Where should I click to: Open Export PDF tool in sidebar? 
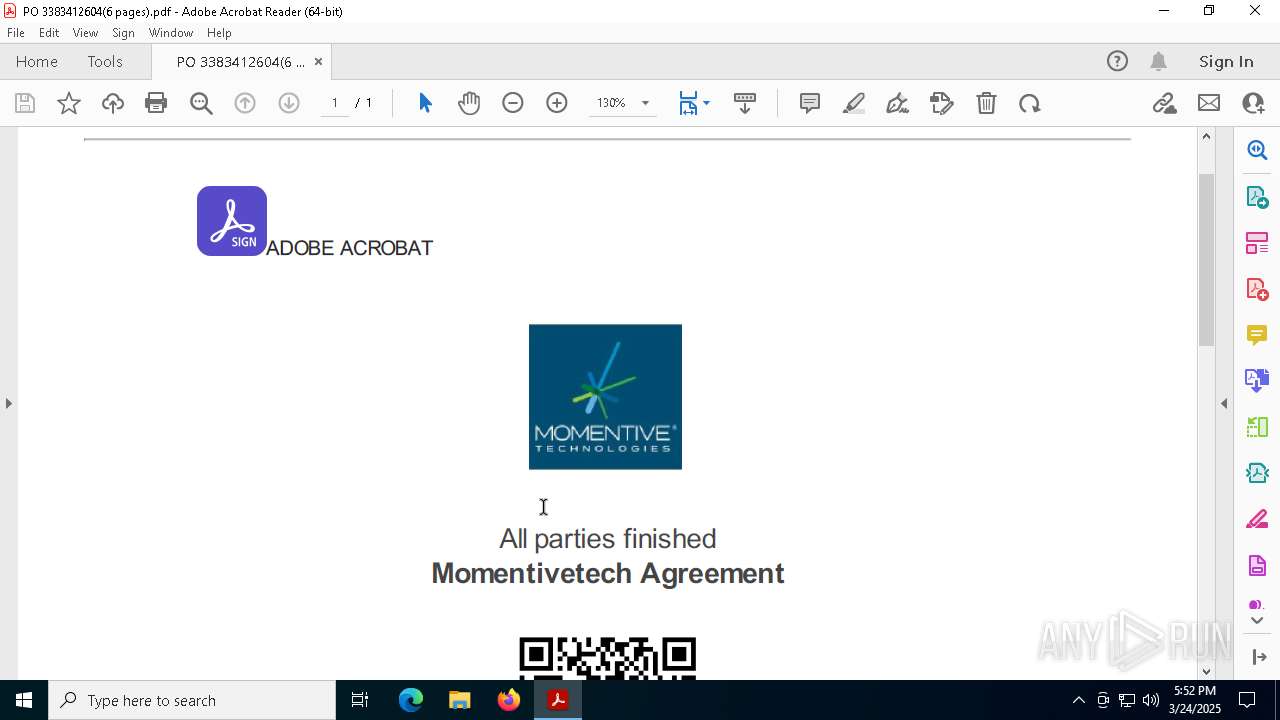point(1257,196)
